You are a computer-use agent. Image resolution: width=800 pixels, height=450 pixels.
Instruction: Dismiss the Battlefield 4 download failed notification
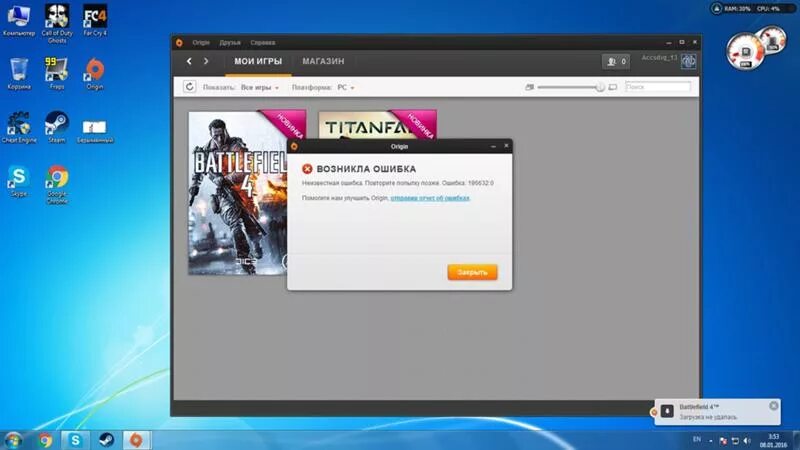(x=773, y=406)
